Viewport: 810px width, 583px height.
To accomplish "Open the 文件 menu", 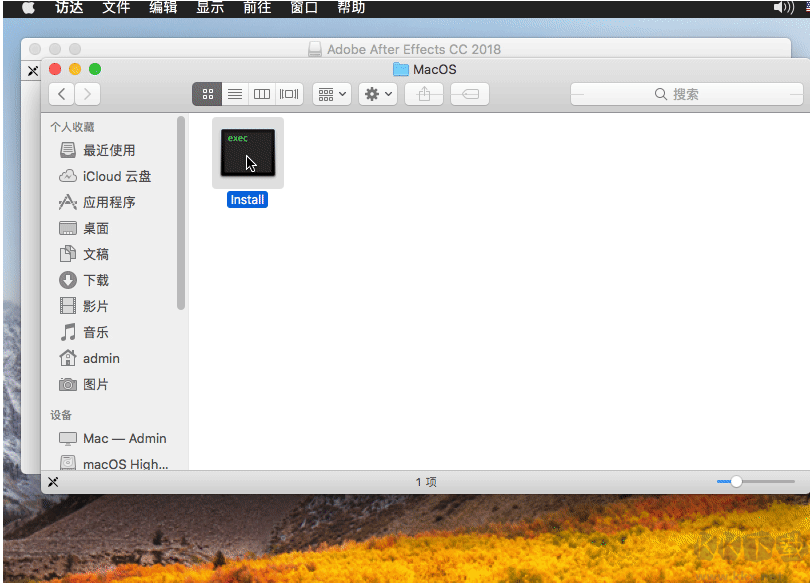I will tap(115, 8).
